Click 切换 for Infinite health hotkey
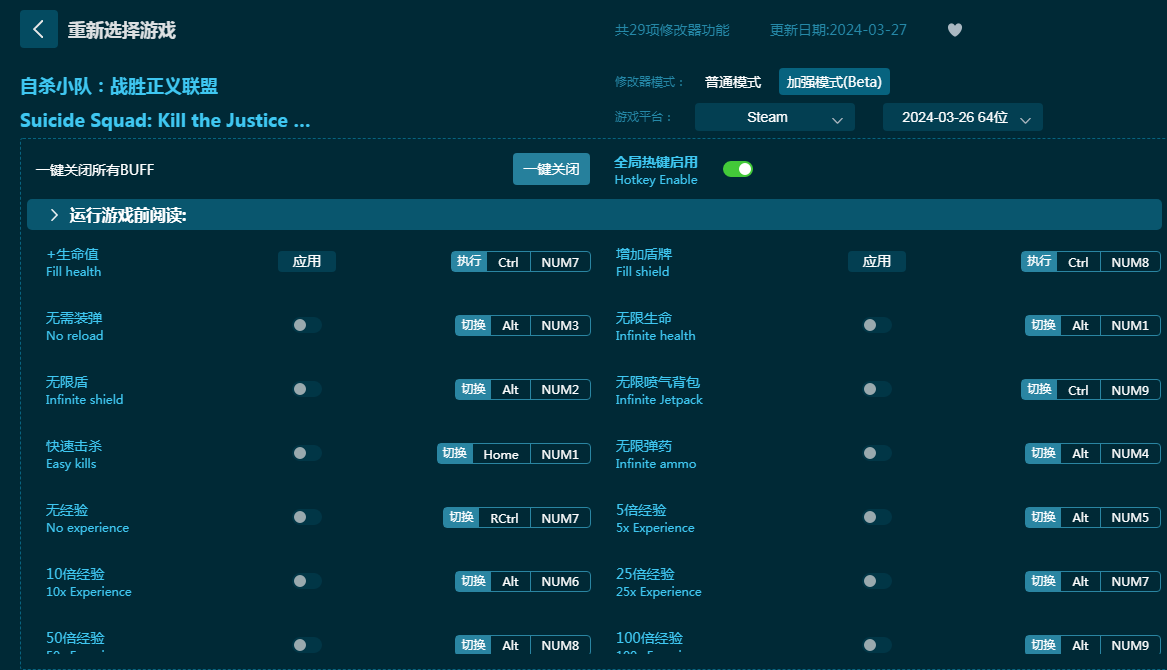 click(1043, 325)
